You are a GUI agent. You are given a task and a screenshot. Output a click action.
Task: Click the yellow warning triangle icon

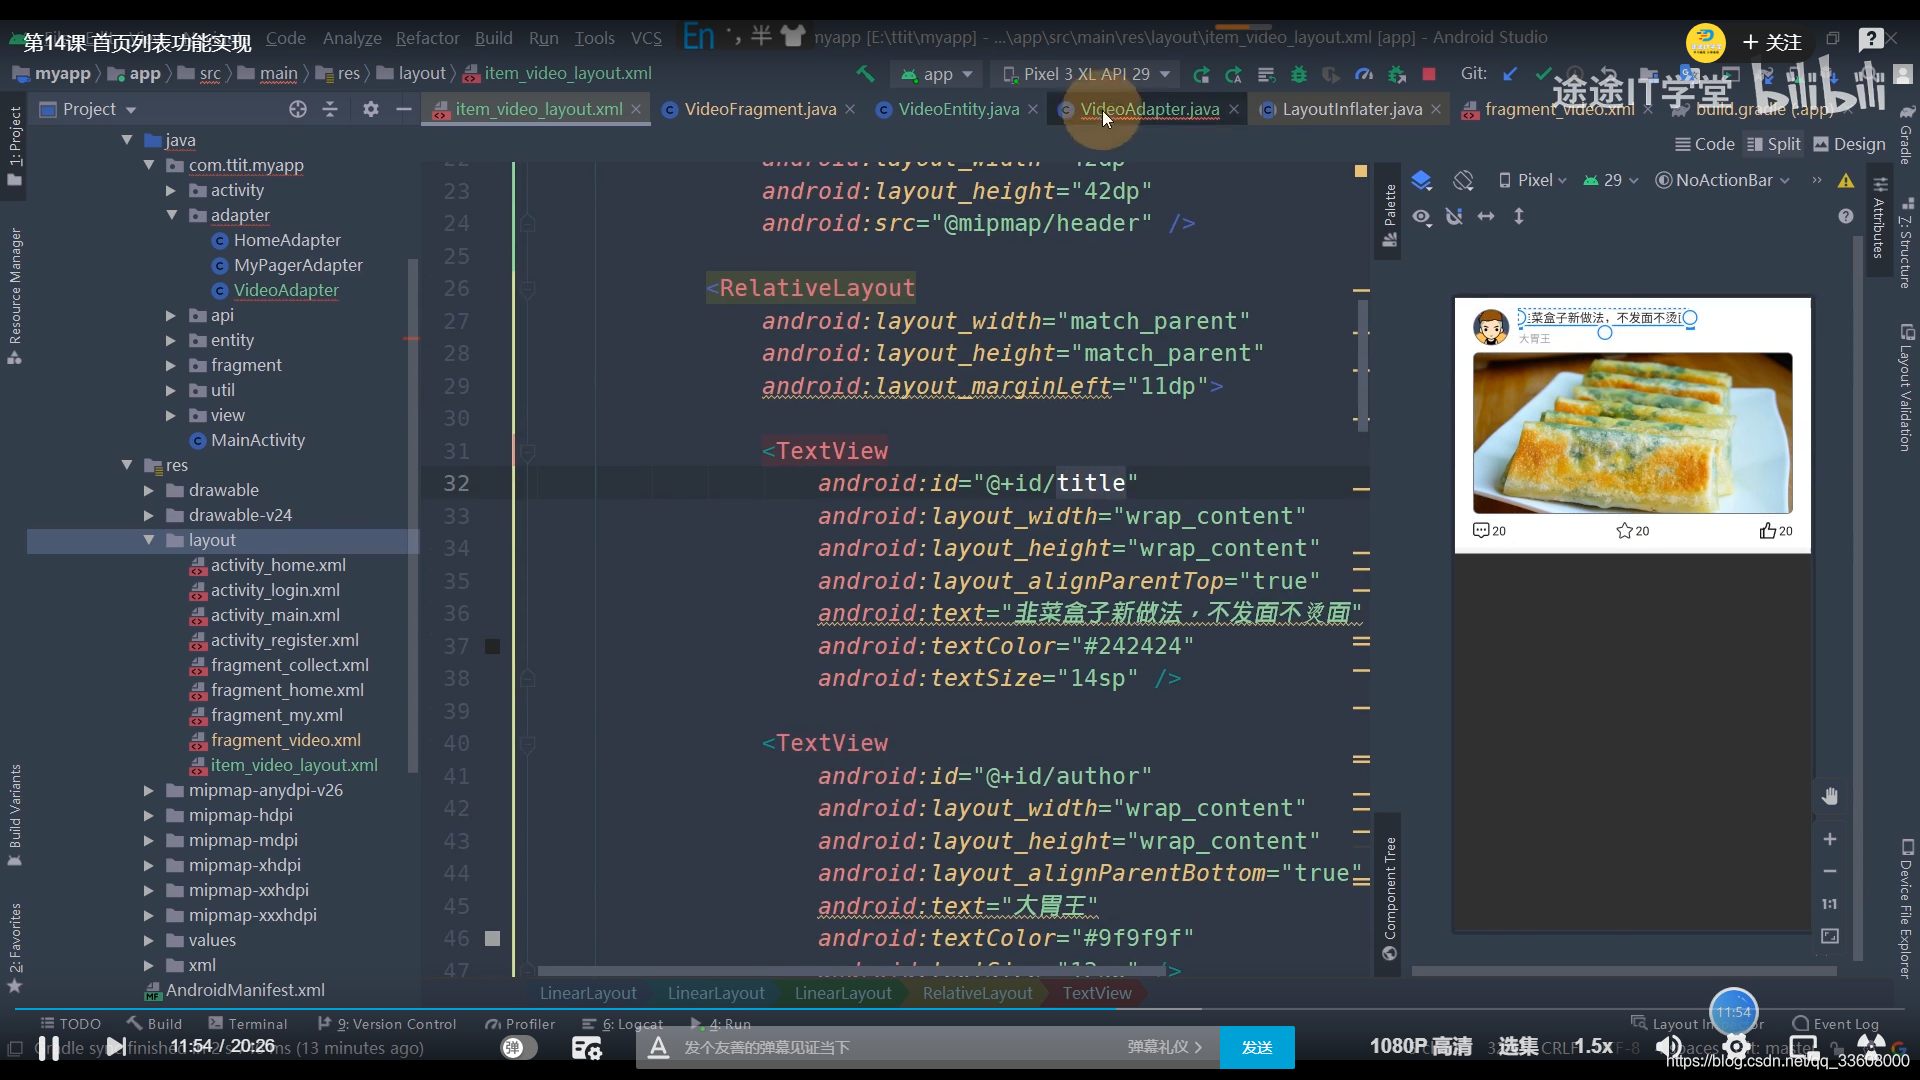coord(1846,180)
